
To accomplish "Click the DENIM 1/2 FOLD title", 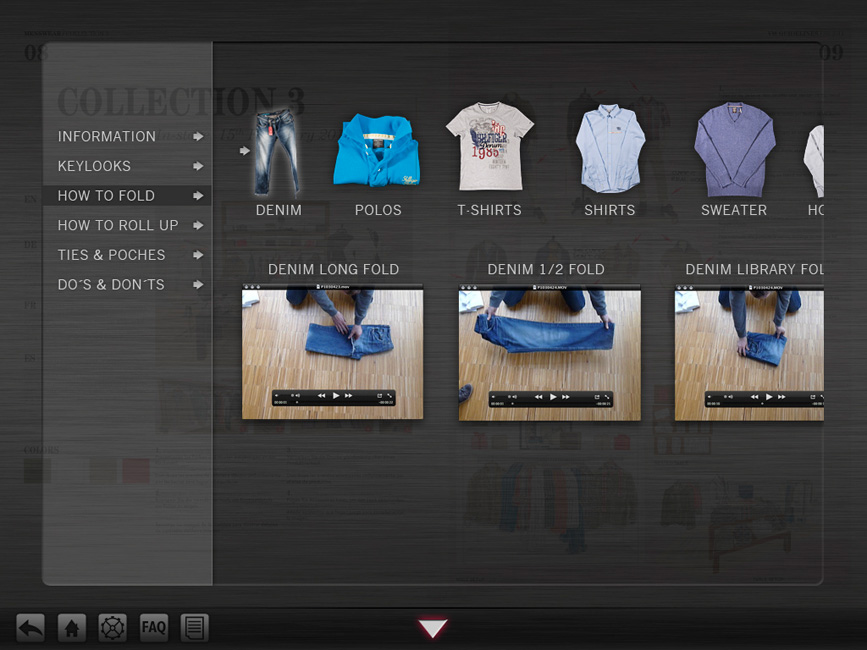I will (x=546, y=269).
